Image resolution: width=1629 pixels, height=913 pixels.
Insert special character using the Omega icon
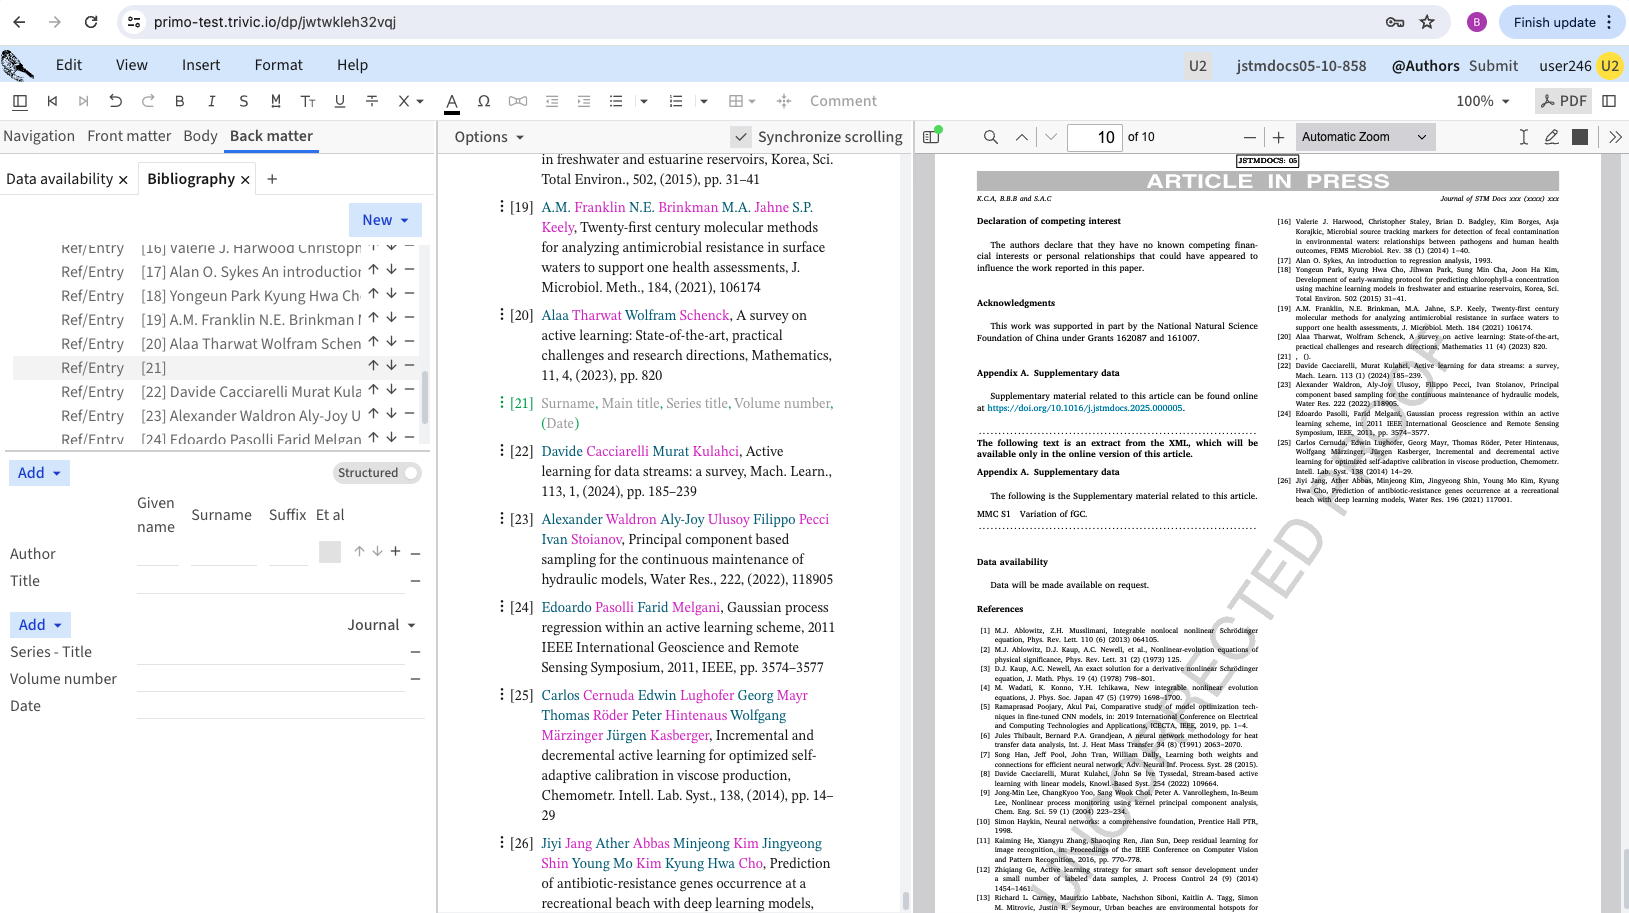(484, 101)
